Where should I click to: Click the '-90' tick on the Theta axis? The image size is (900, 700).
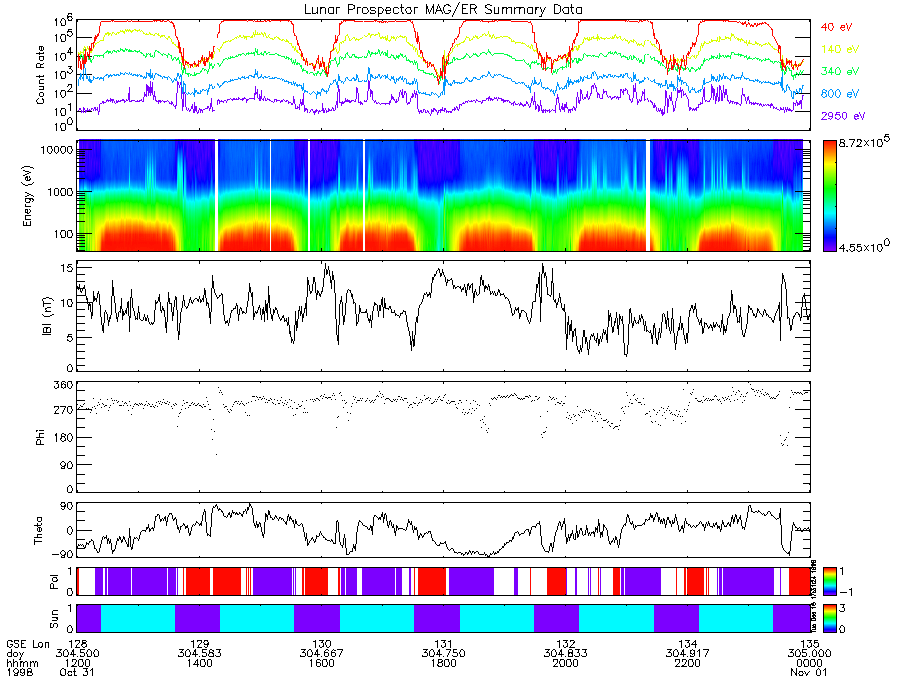pos(61,554)
